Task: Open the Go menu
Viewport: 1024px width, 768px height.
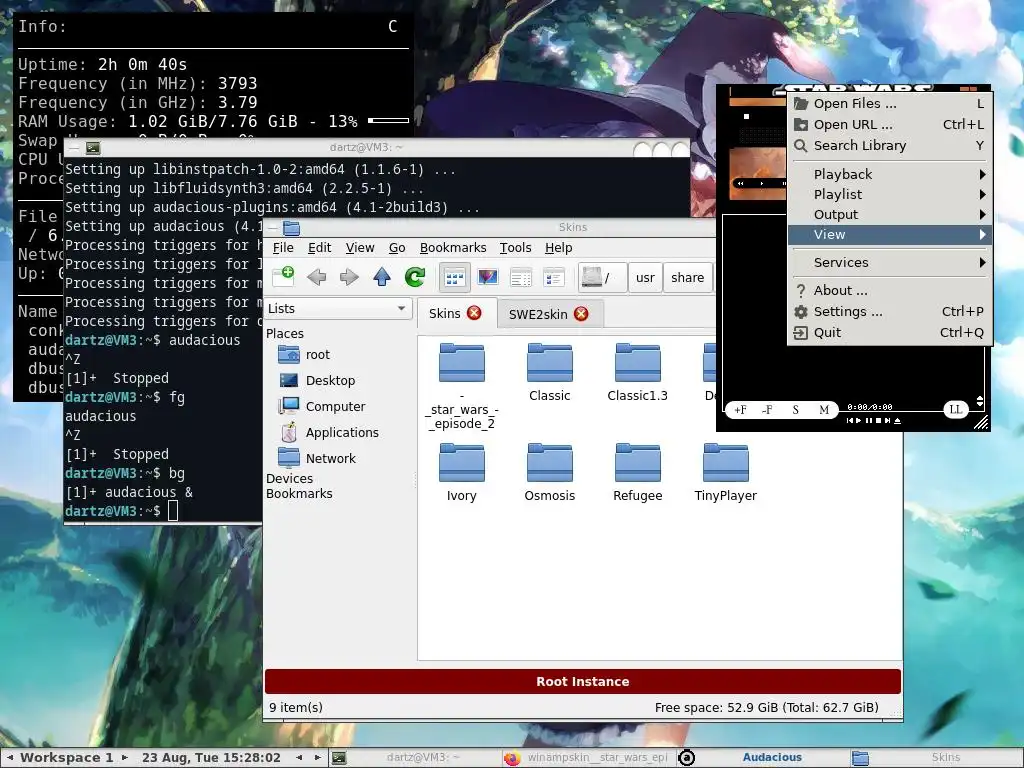Action: (x=397, y=248)
